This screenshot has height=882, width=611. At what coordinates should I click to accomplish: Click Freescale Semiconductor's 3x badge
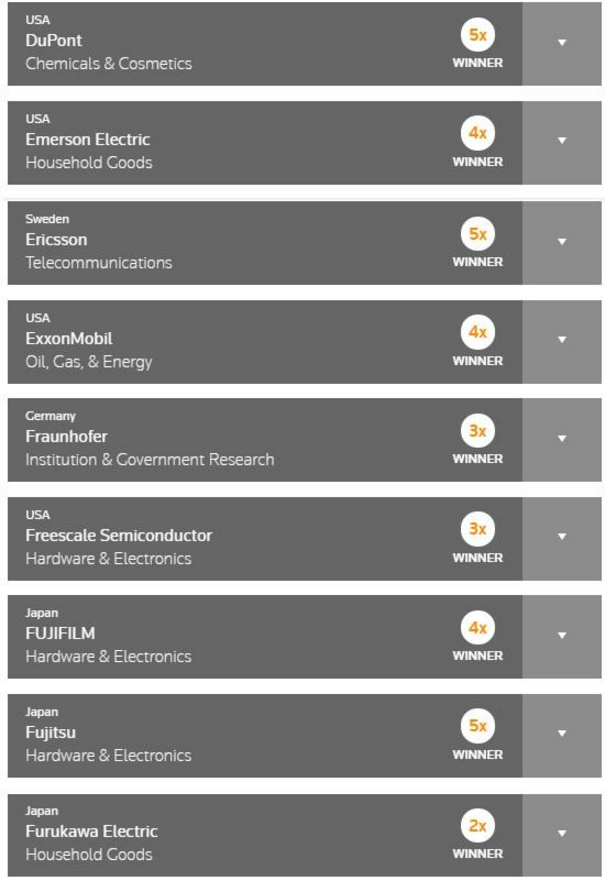pyautogui.click(x=478, y=529)
